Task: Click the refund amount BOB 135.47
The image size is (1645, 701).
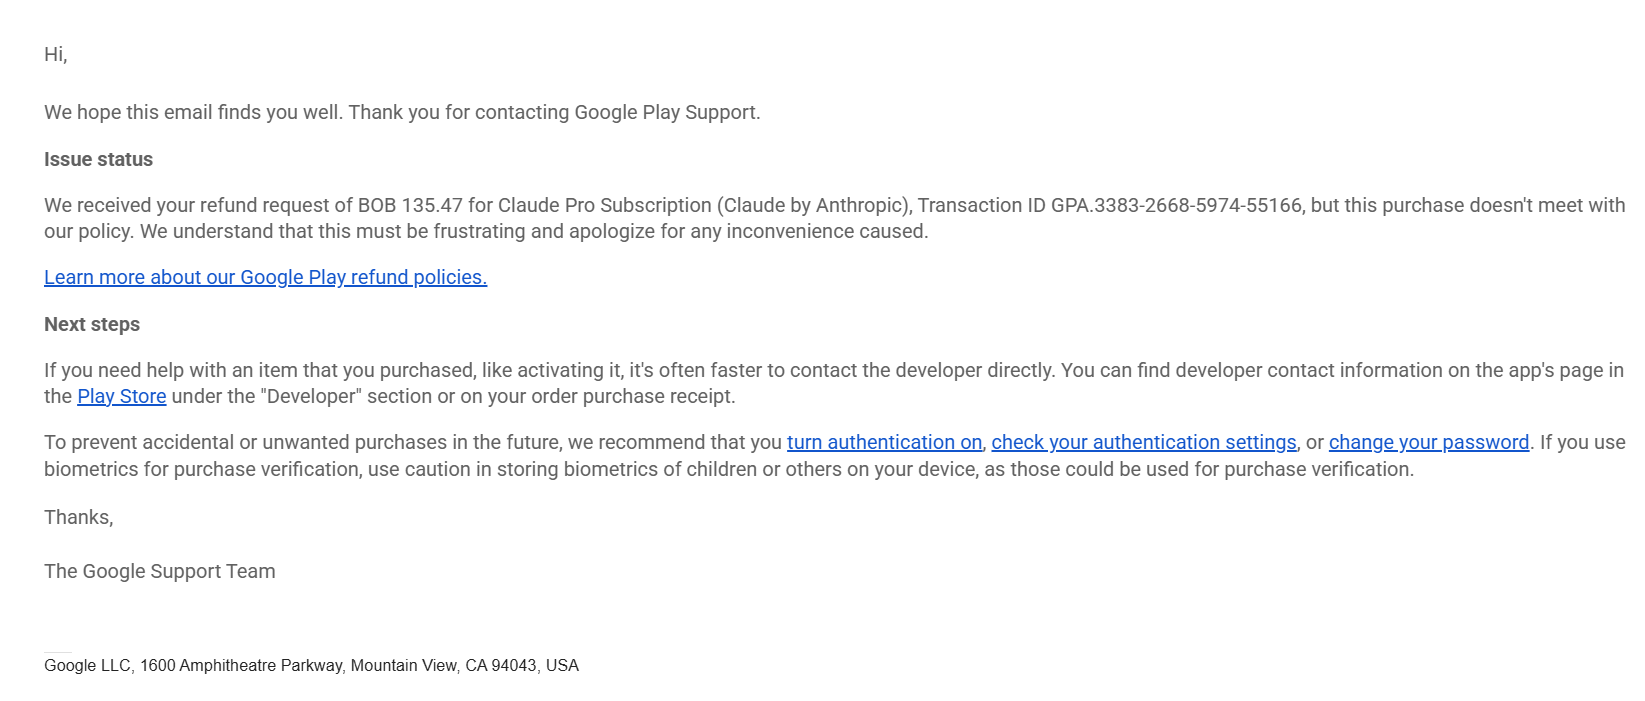Action: click(410, 205)
